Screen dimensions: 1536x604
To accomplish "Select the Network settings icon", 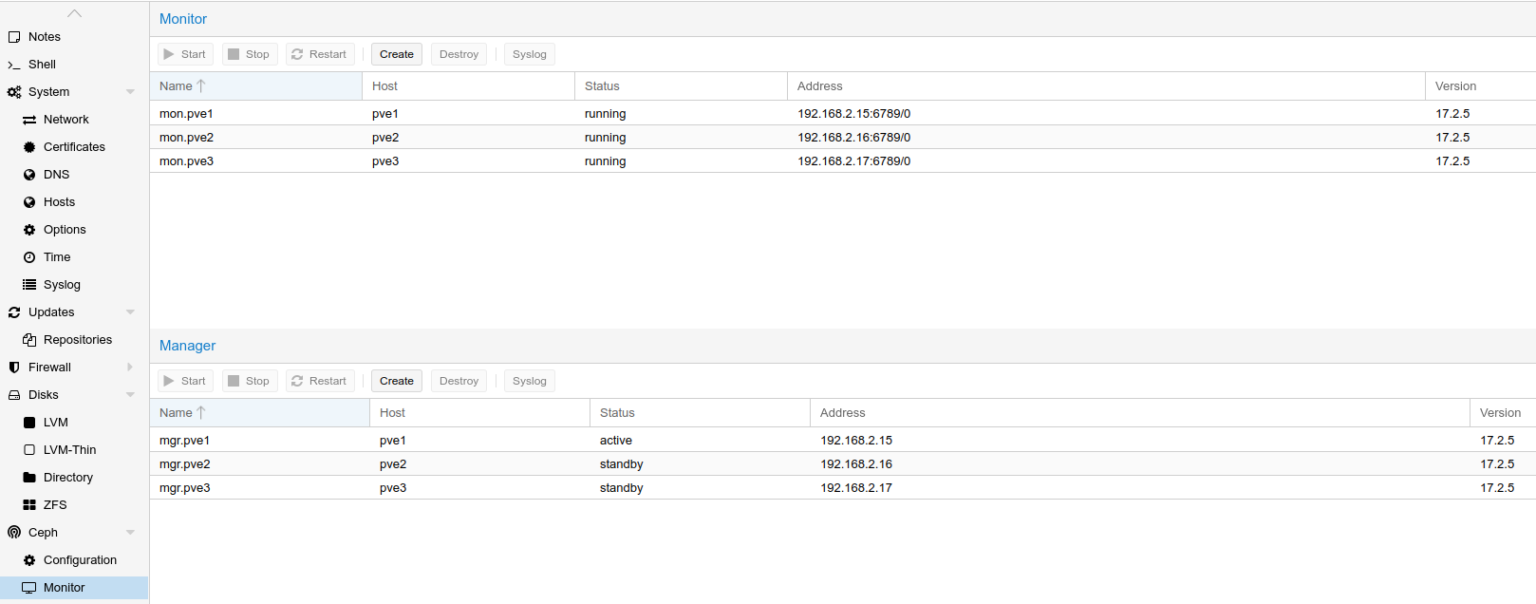I will tap(32, 119).
